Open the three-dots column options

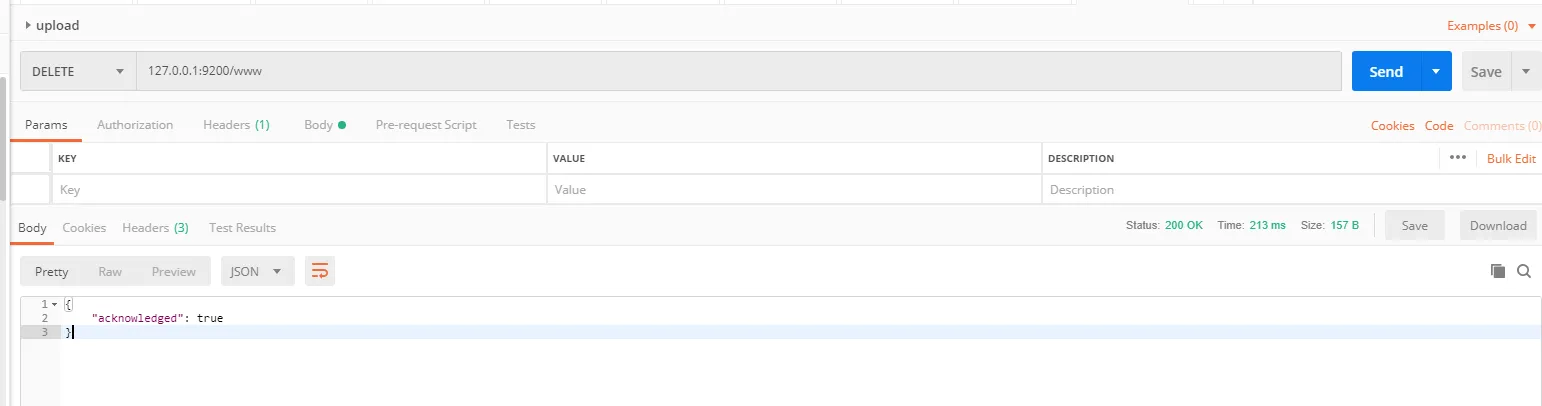tap(1457, 158)
